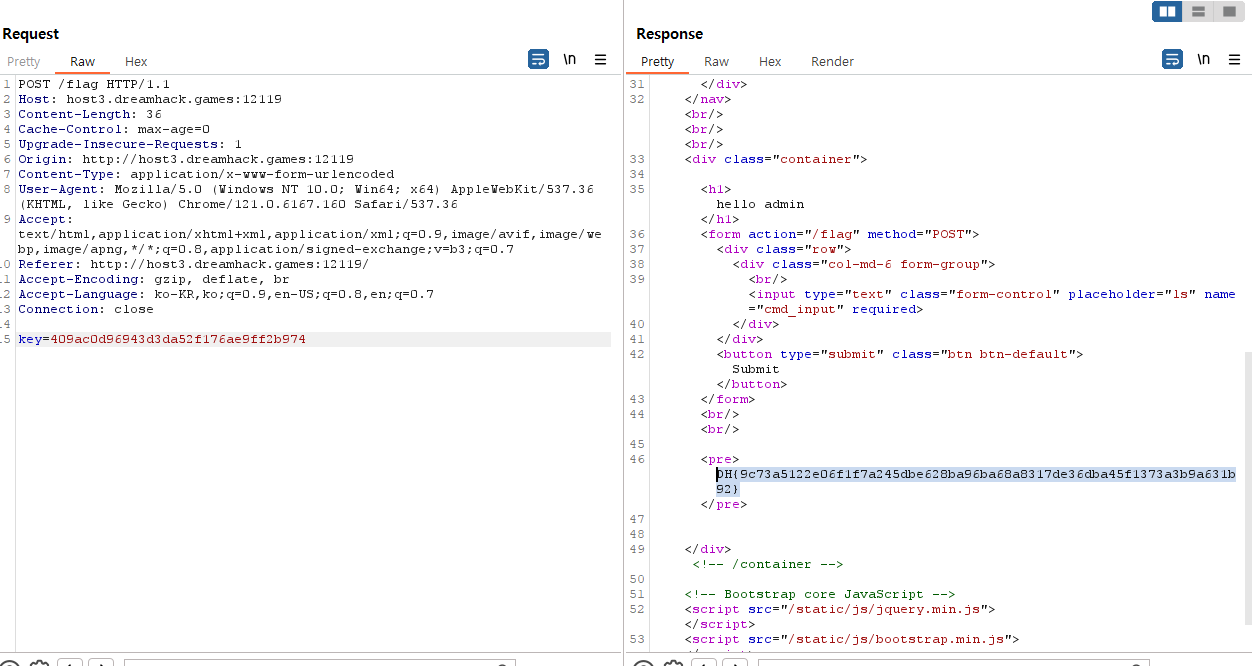Click the 'Accept-Encoding: gzip, deflate, br' header
1252x666 pixels.
[x=153, y=279]
